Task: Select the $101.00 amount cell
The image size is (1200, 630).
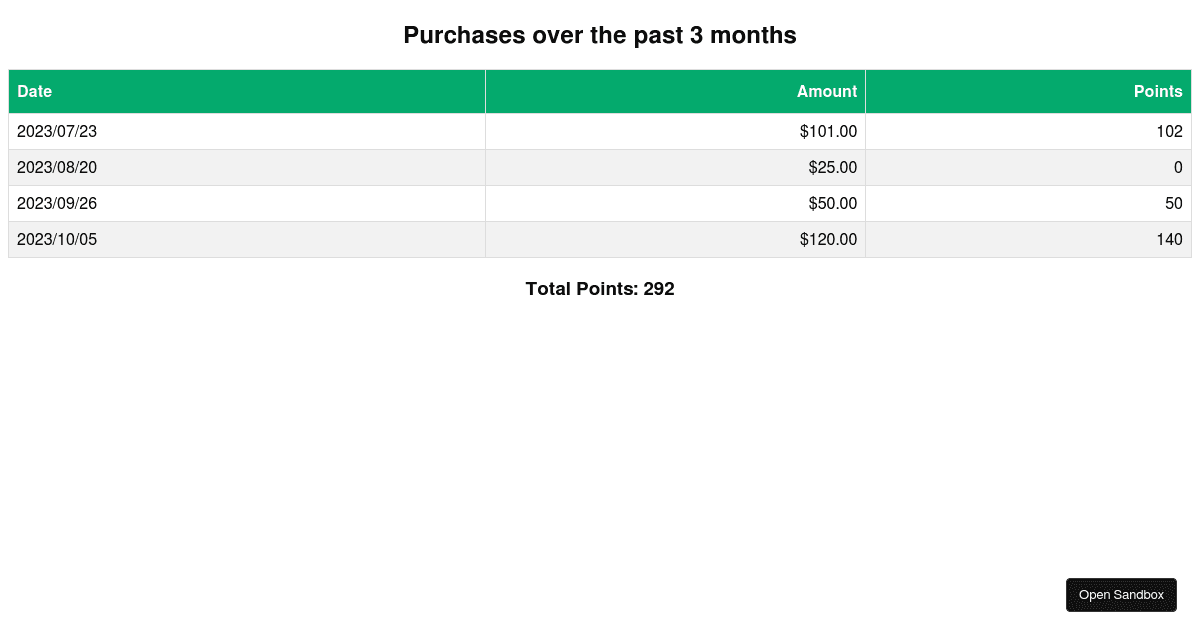Action: (x=676, y=131)
